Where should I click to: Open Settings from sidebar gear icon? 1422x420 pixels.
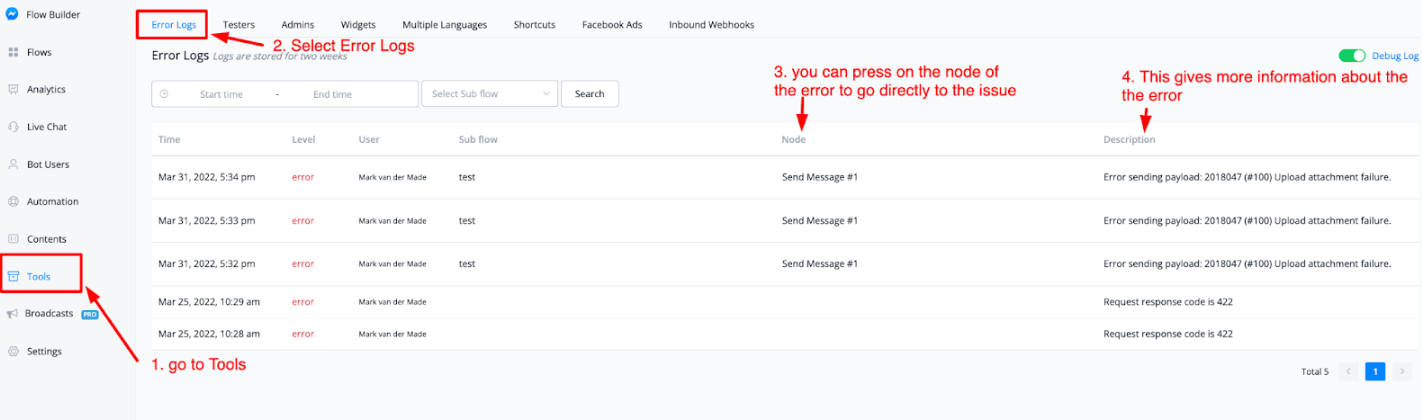pyautogui.click(x=13, y=351)
